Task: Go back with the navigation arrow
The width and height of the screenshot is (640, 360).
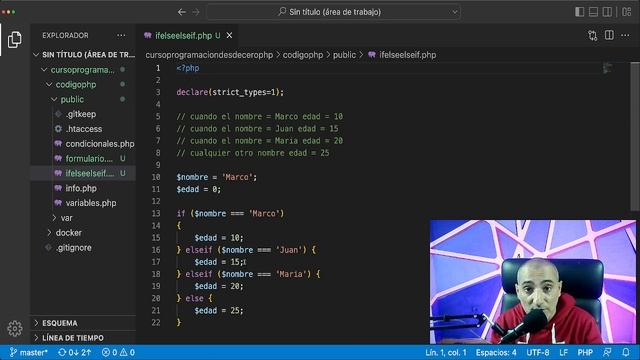Action: tap(182, 12)
